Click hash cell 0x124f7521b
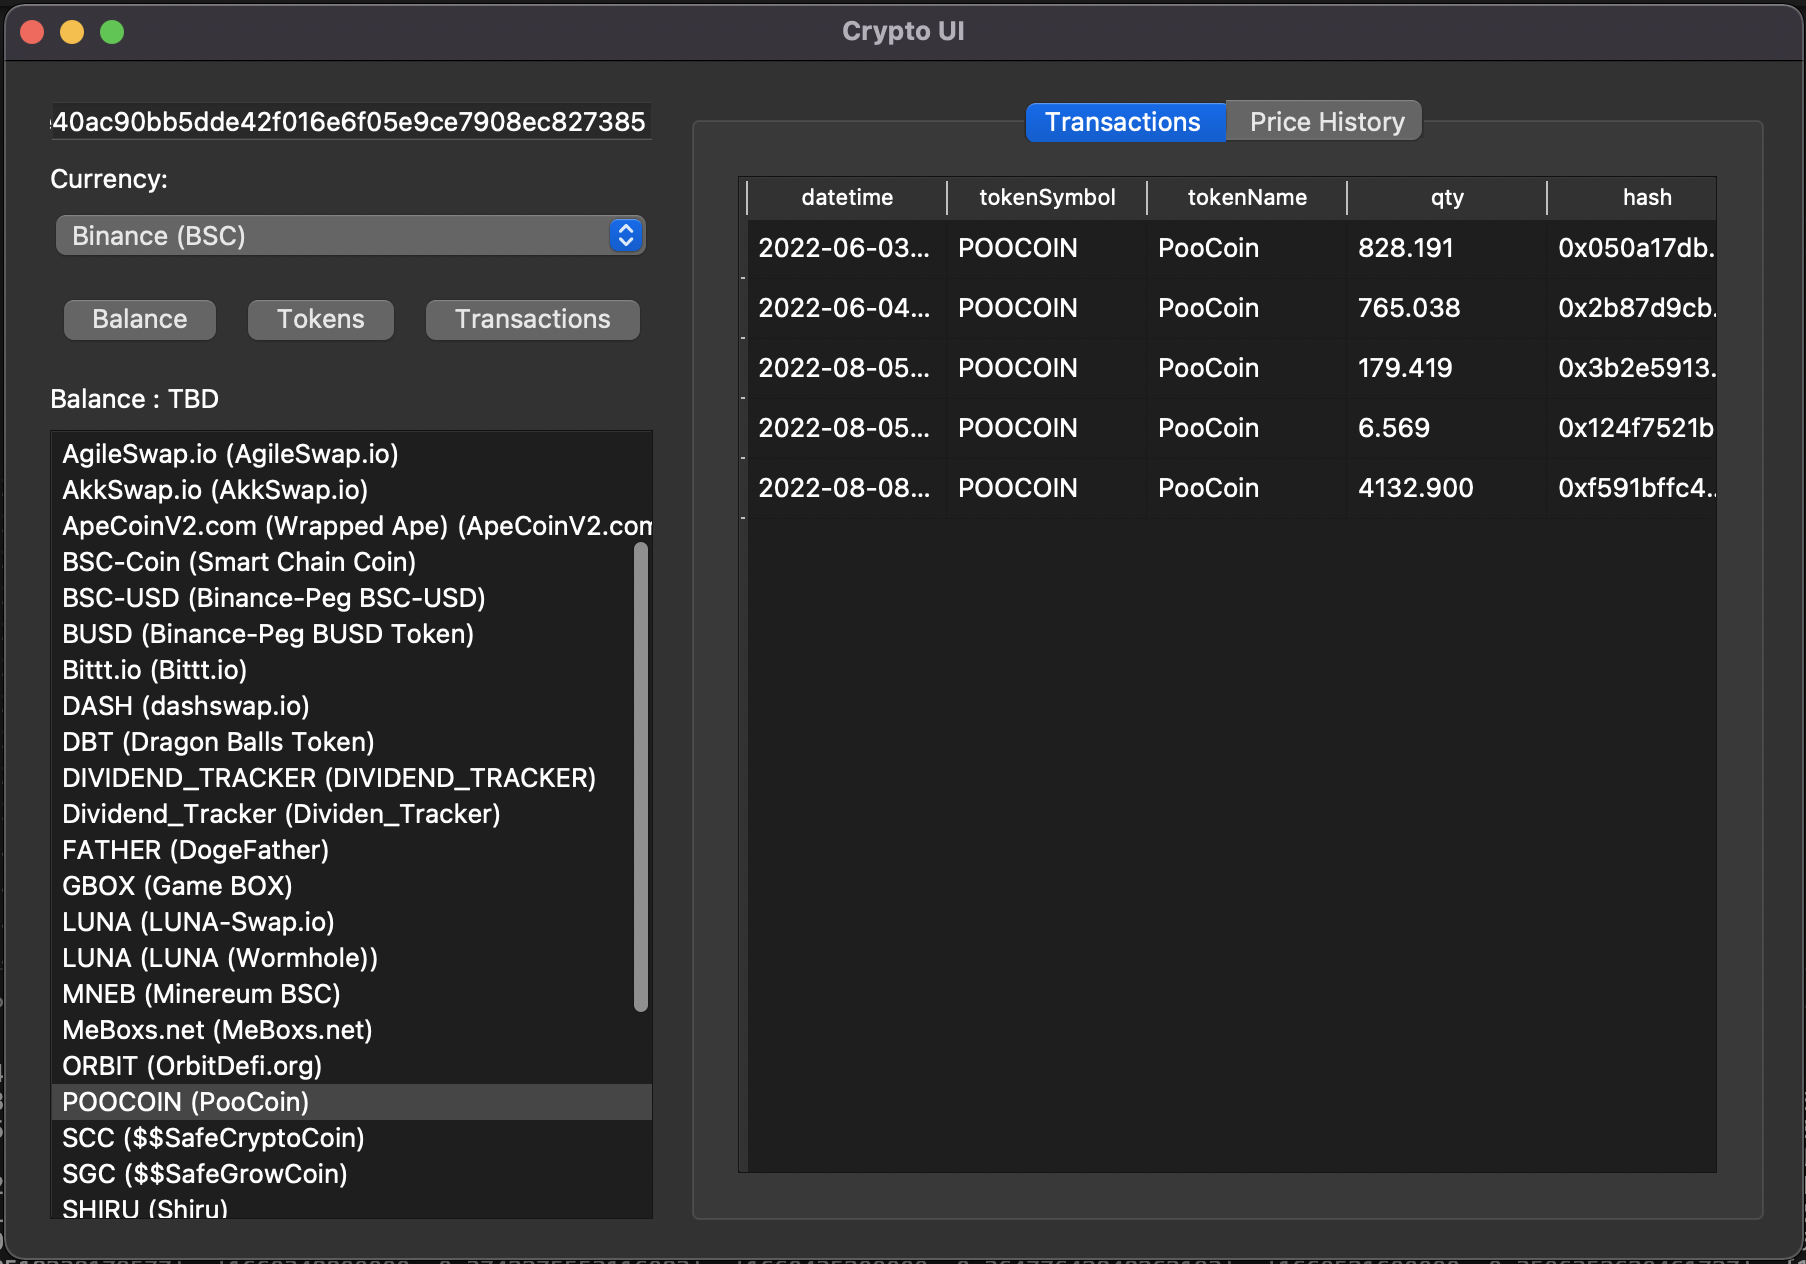1806x1264 pixels. click(1633, 428)
